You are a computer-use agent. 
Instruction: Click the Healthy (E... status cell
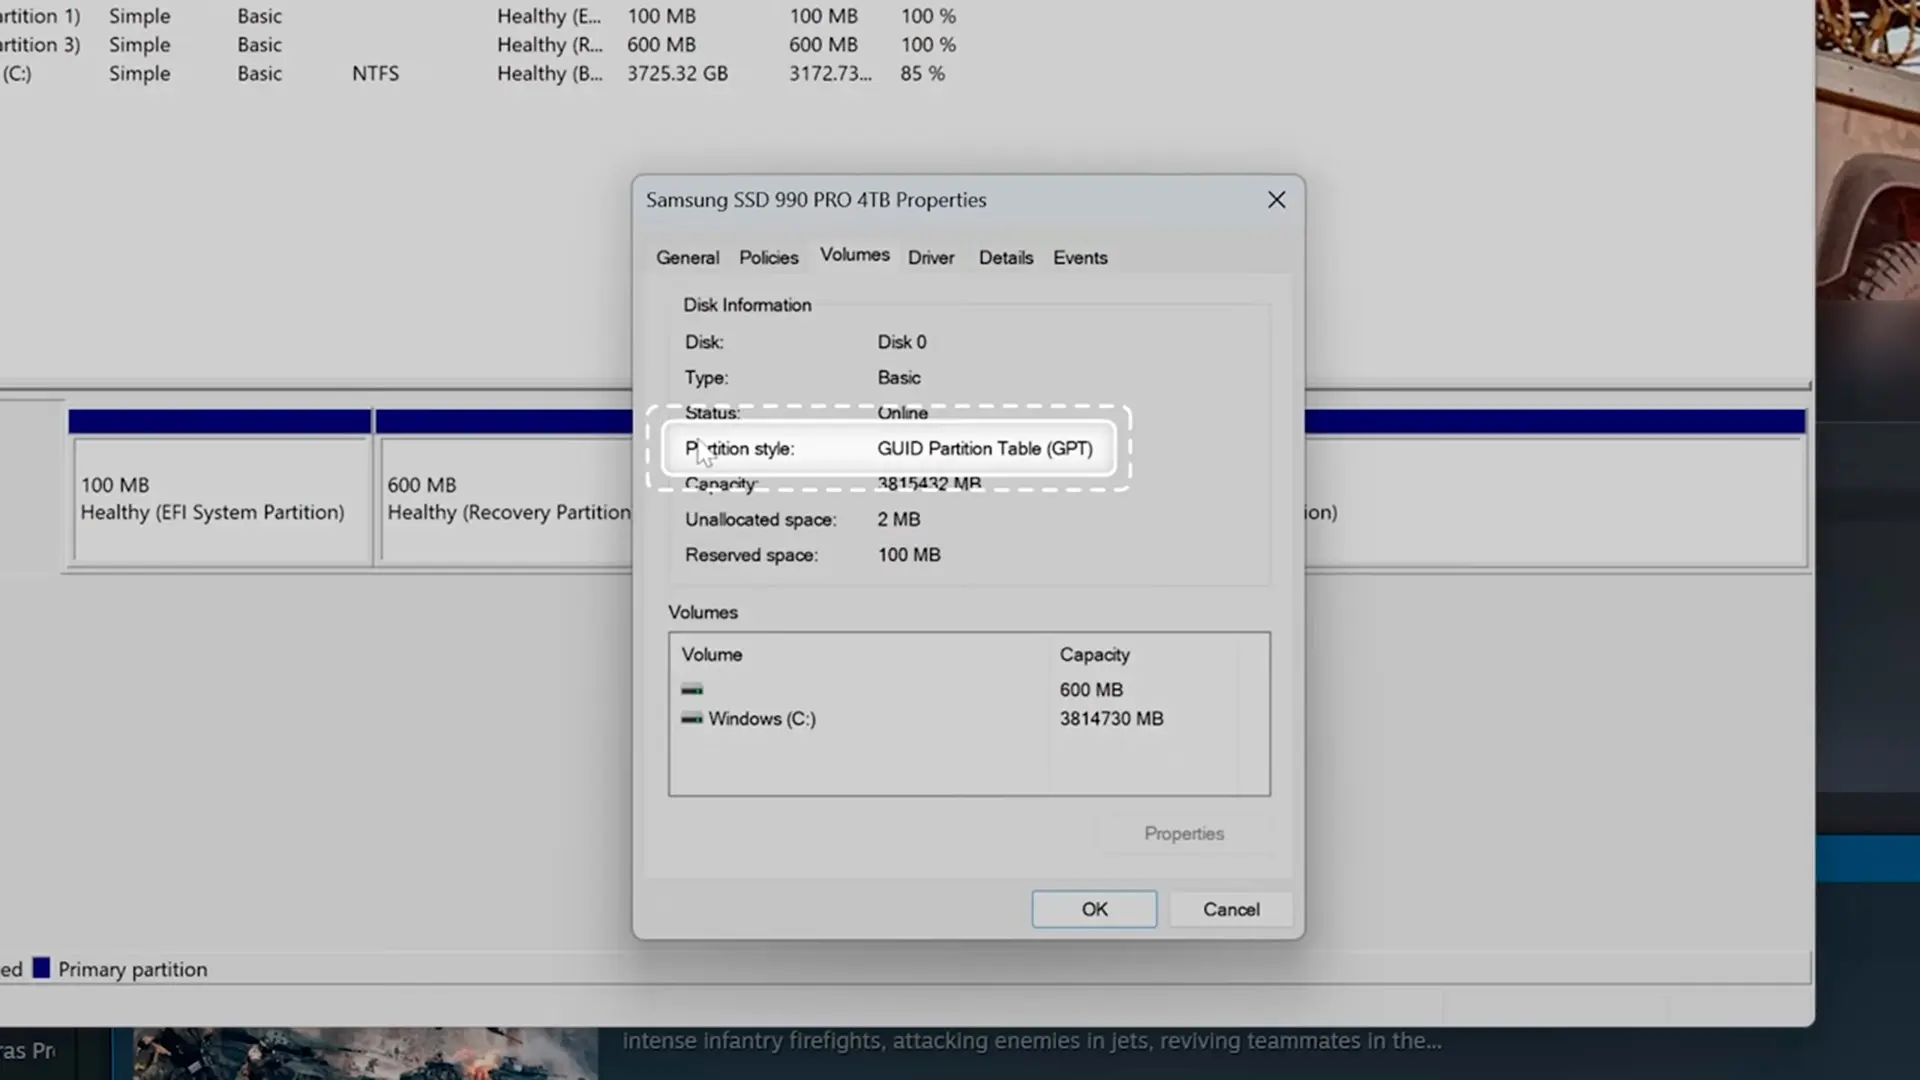tap(549, 17)
